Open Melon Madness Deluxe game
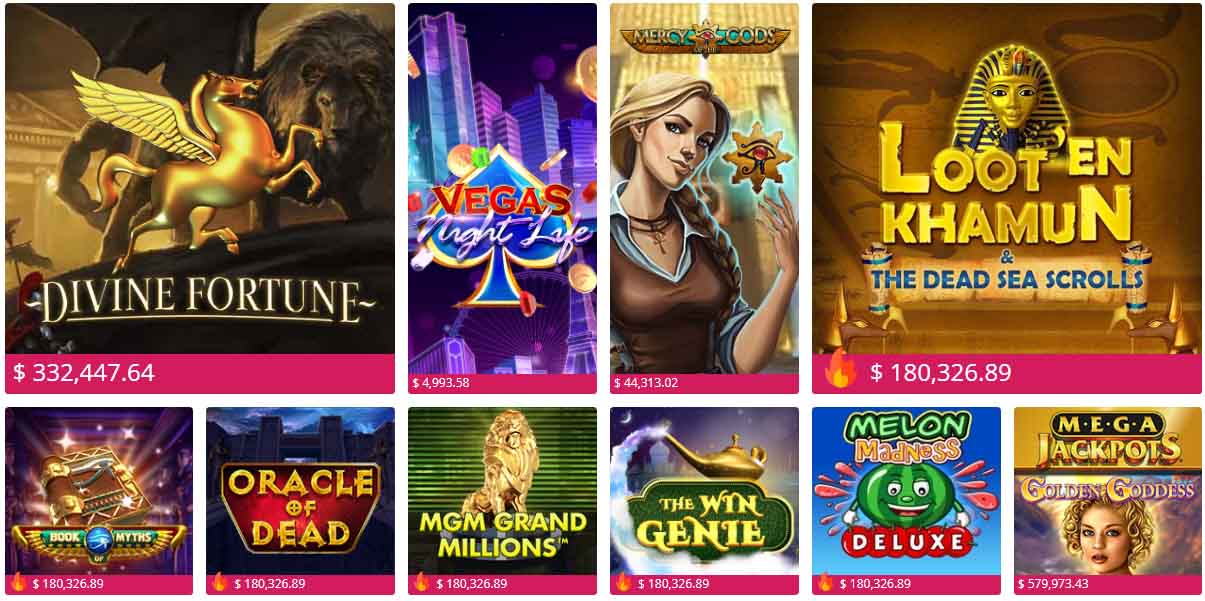The image size is (1205, 601). [x=906, y=491]
